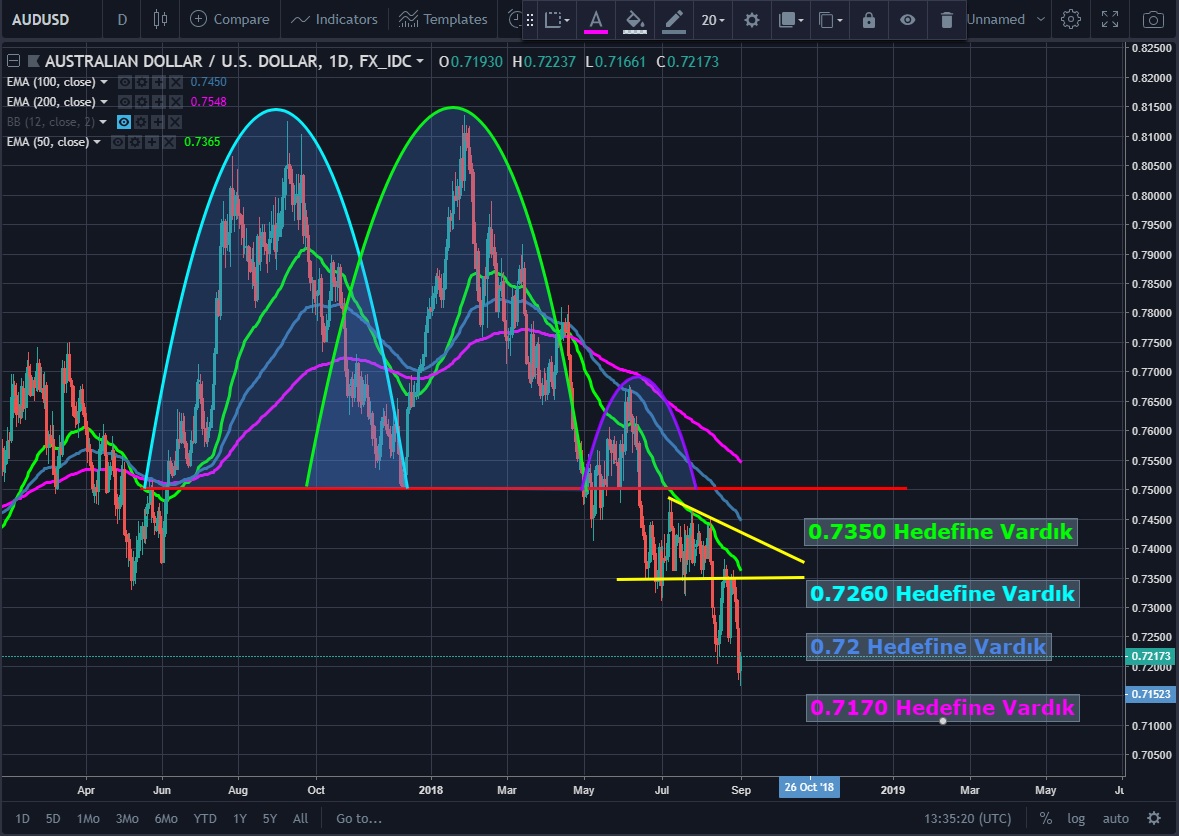Take a chart snapshot with camera icon
Screen dimensions: 1179x836
tap(1153, 19)
